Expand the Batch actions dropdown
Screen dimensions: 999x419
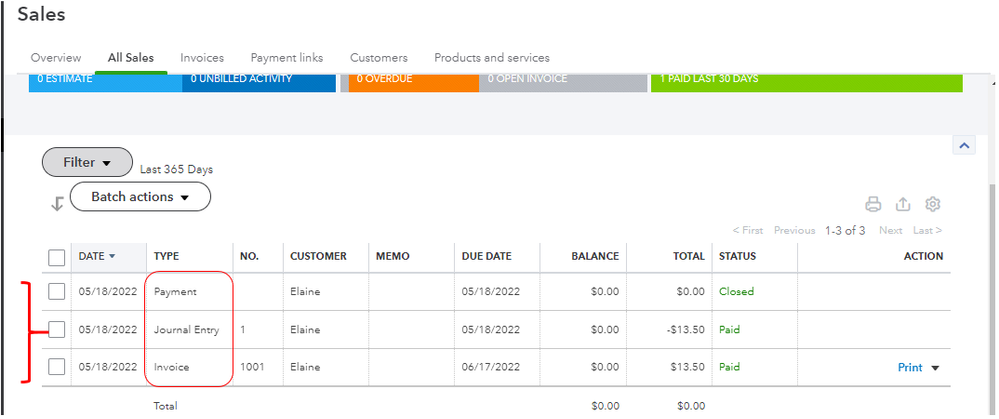point(140,197)
